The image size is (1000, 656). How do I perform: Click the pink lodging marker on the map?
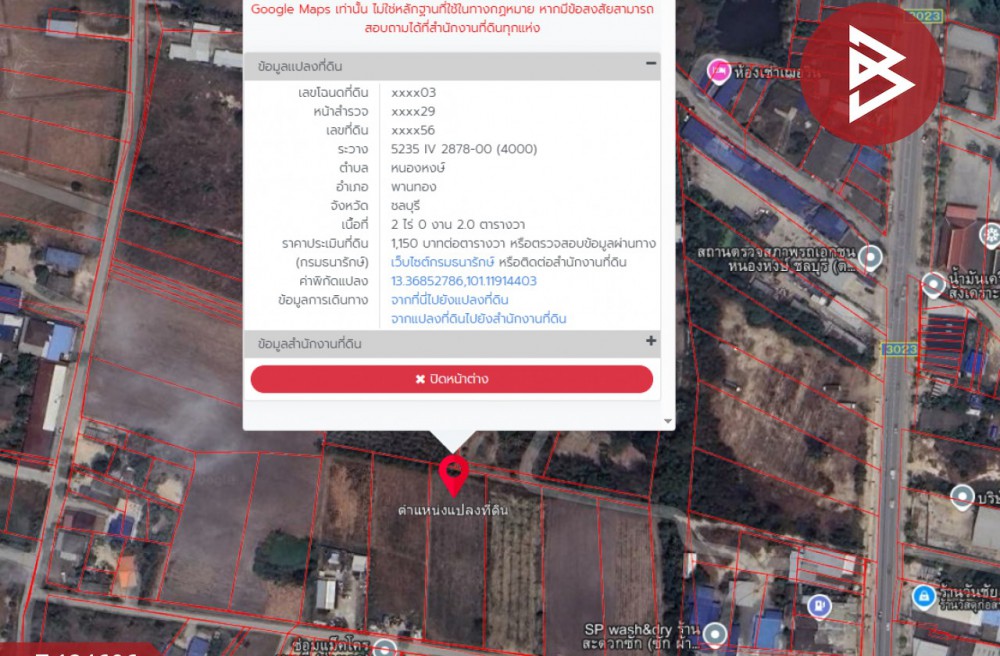coord(718,71)
